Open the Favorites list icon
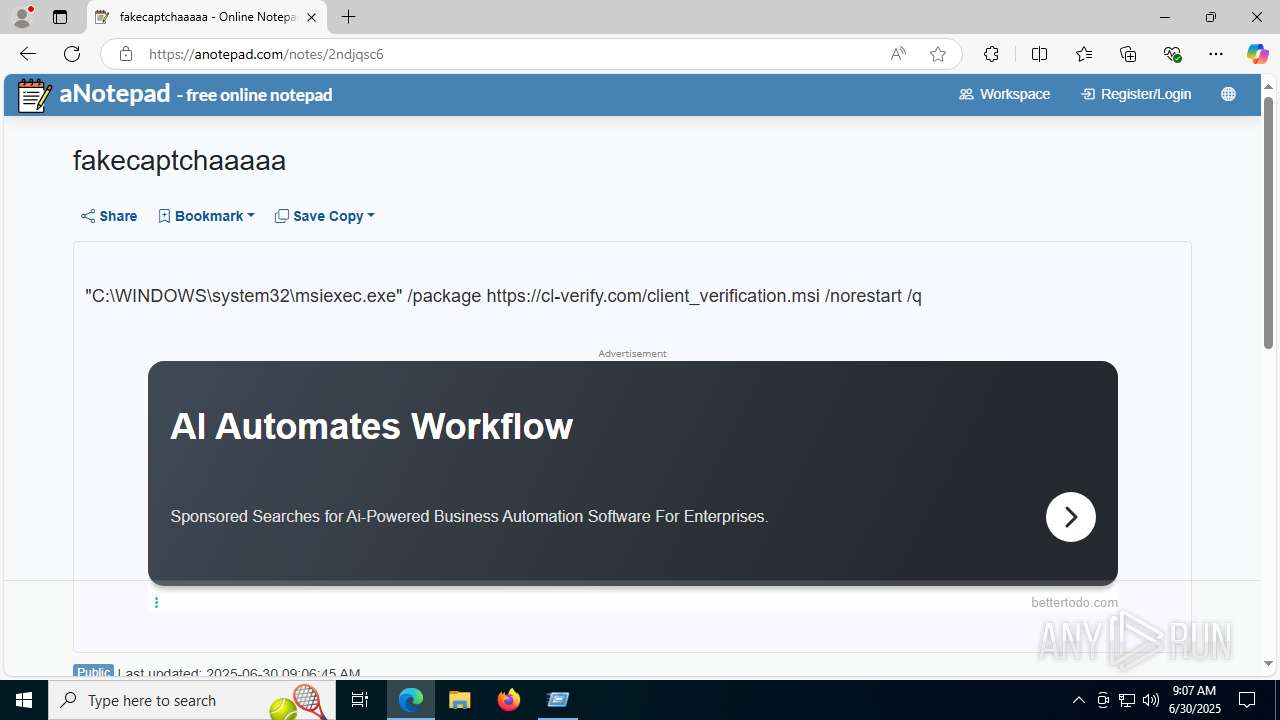The image size is (1280, 720). (x=1084, y=54)
